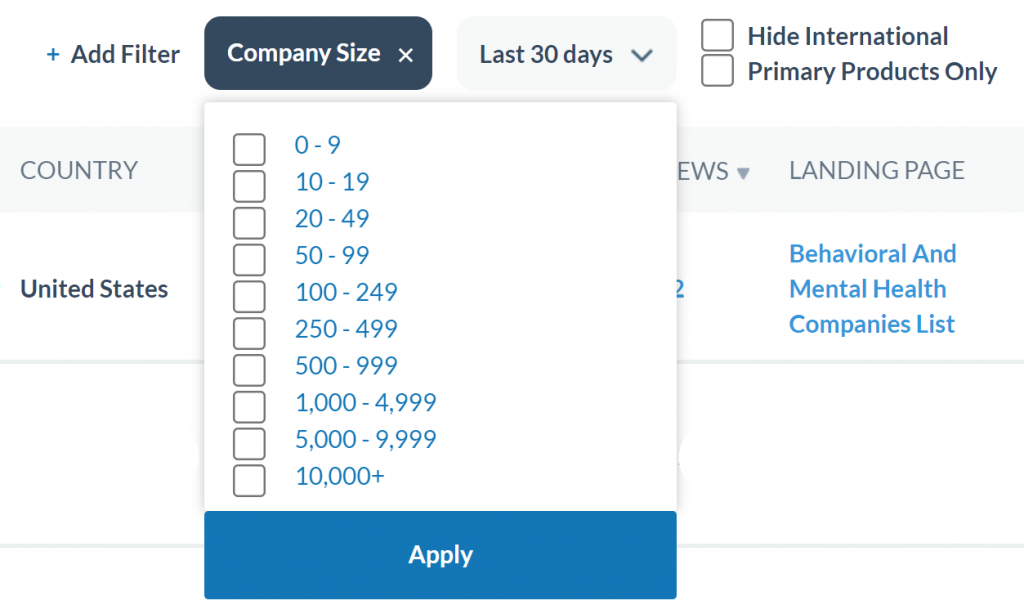Click the sort arrow in the views column

[x=743, y=173]
